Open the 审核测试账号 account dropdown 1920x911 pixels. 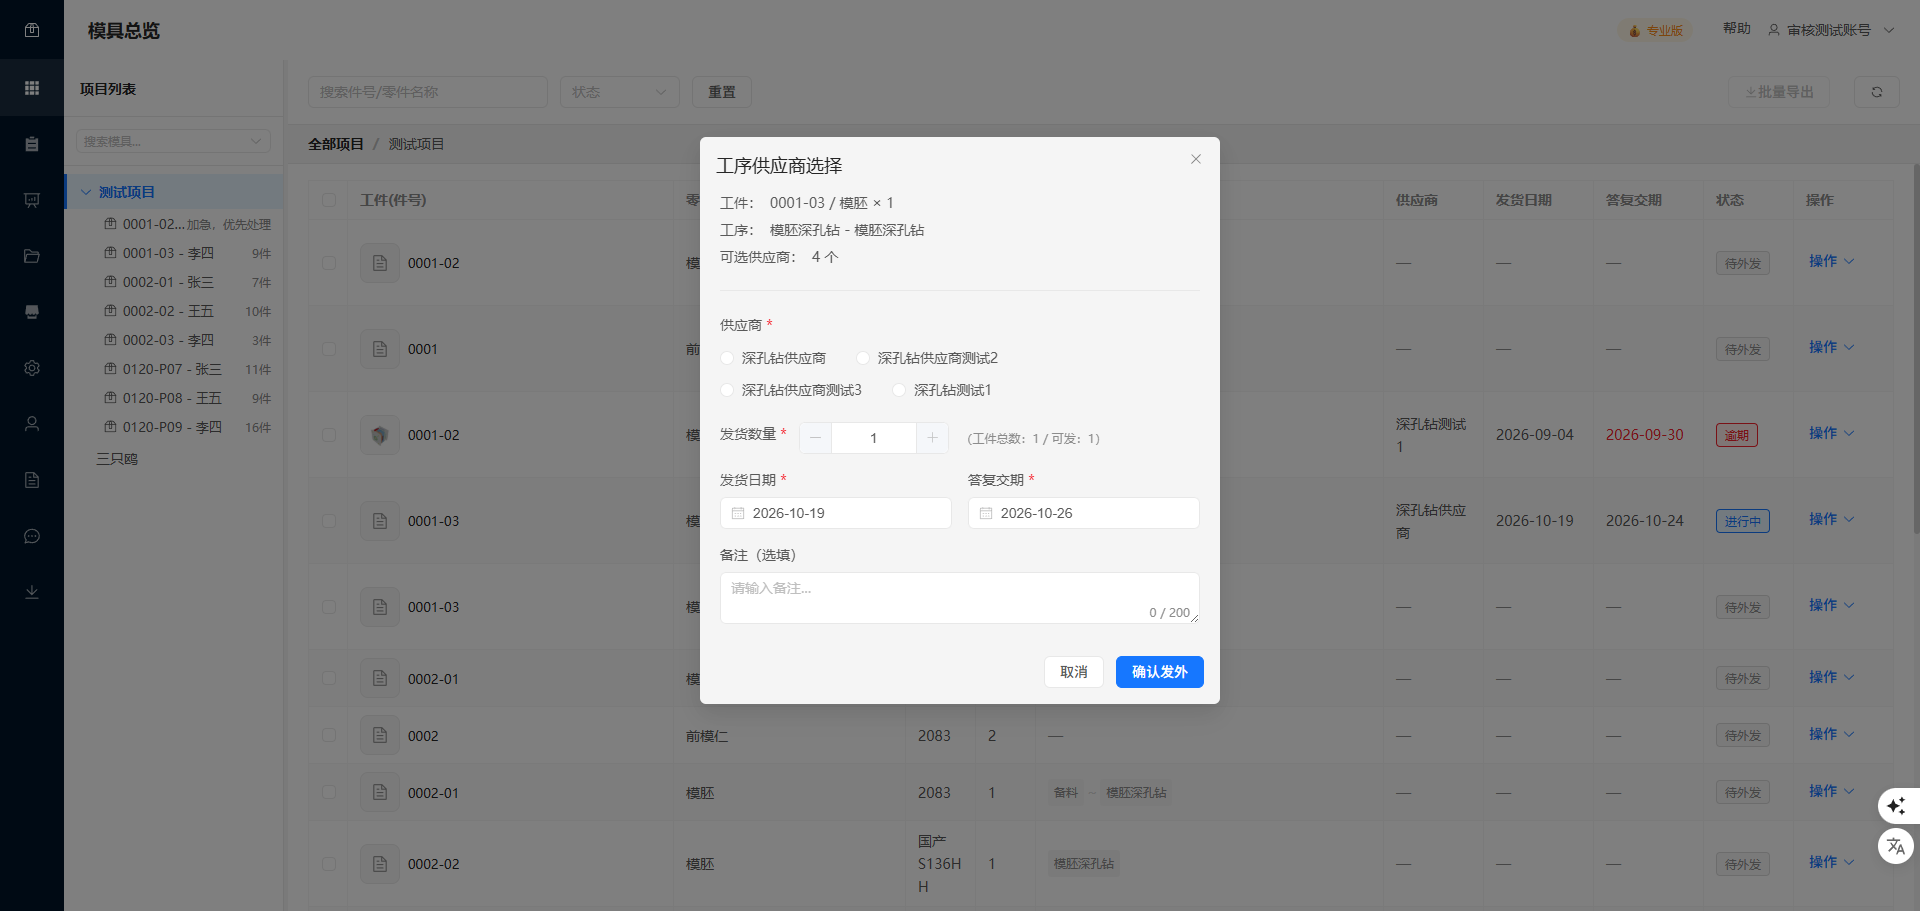point(1831,30)
